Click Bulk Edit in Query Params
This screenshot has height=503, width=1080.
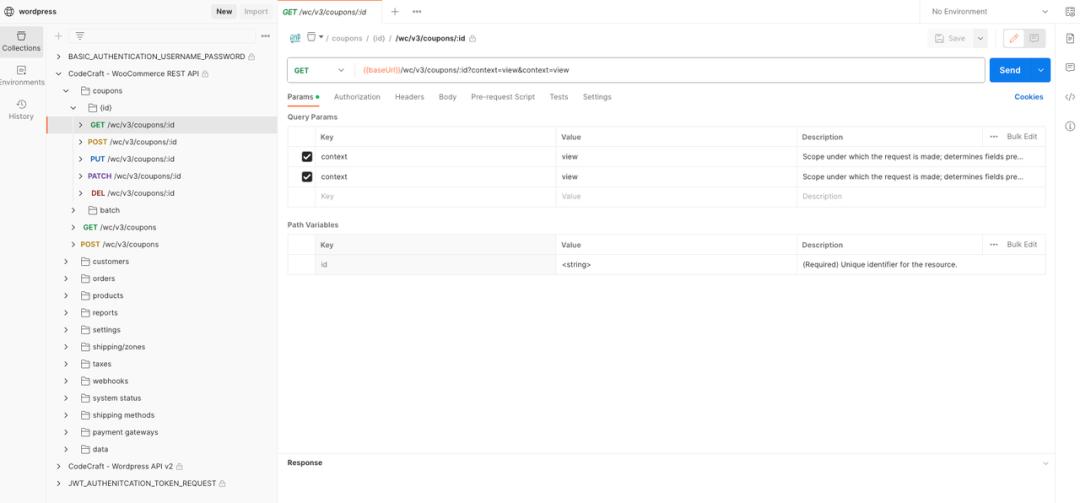pos(1021,136)
